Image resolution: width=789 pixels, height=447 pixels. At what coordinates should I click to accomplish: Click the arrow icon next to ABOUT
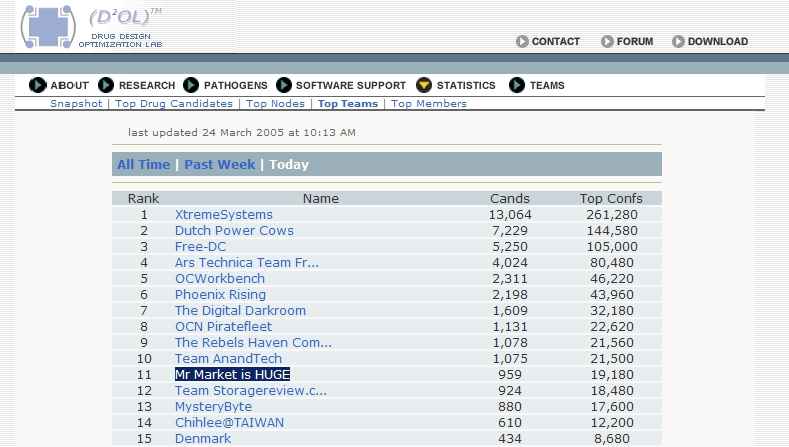point(38,85)
